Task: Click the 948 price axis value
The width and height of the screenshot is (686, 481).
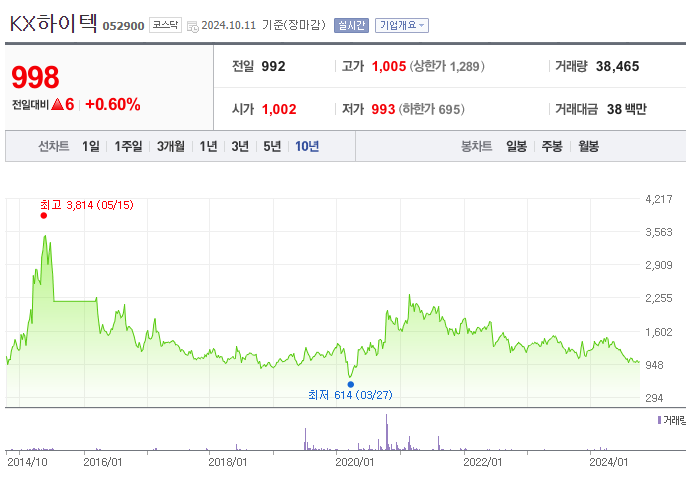Action: (654, 365)
